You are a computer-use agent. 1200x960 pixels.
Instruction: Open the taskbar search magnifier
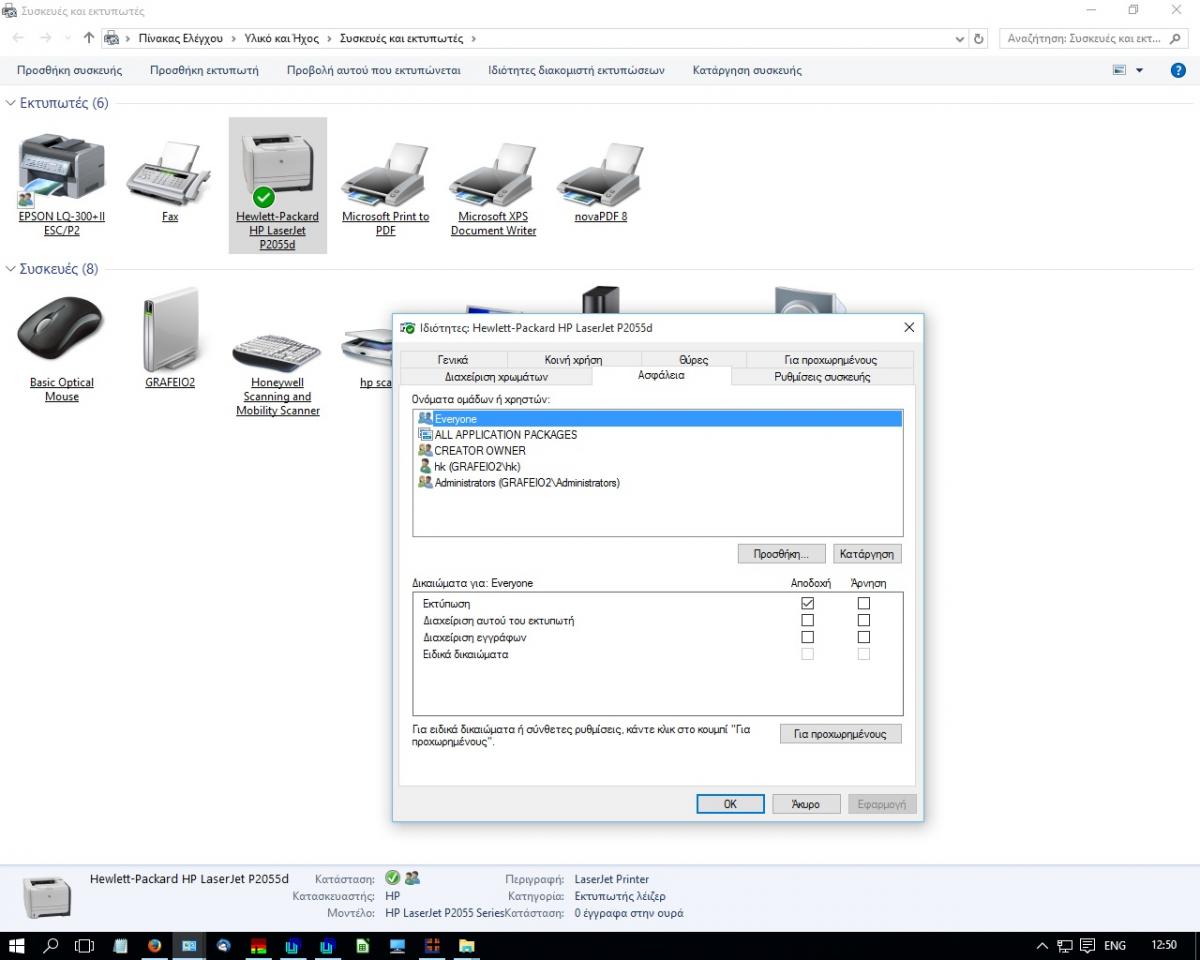coord(51,945)
